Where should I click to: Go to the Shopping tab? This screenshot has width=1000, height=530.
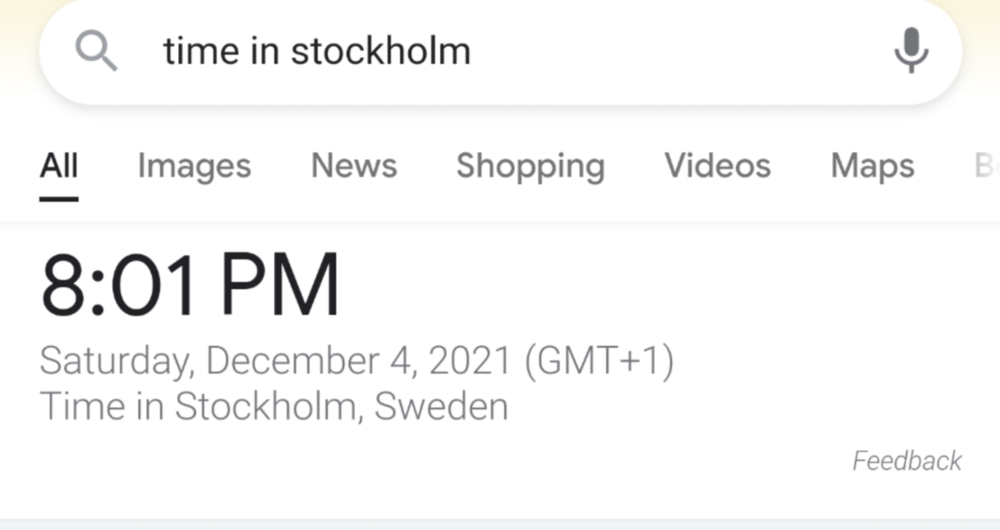530,165
